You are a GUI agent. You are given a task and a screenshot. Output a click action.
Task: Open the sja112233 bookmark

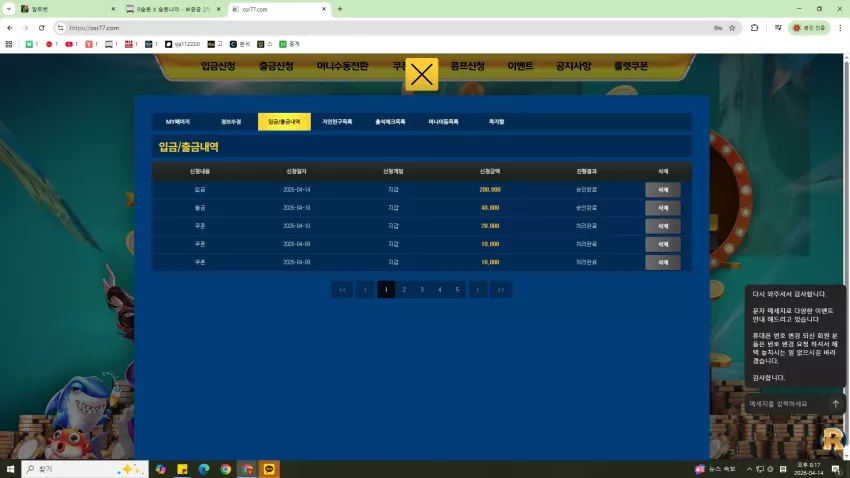tap(183, 44)
